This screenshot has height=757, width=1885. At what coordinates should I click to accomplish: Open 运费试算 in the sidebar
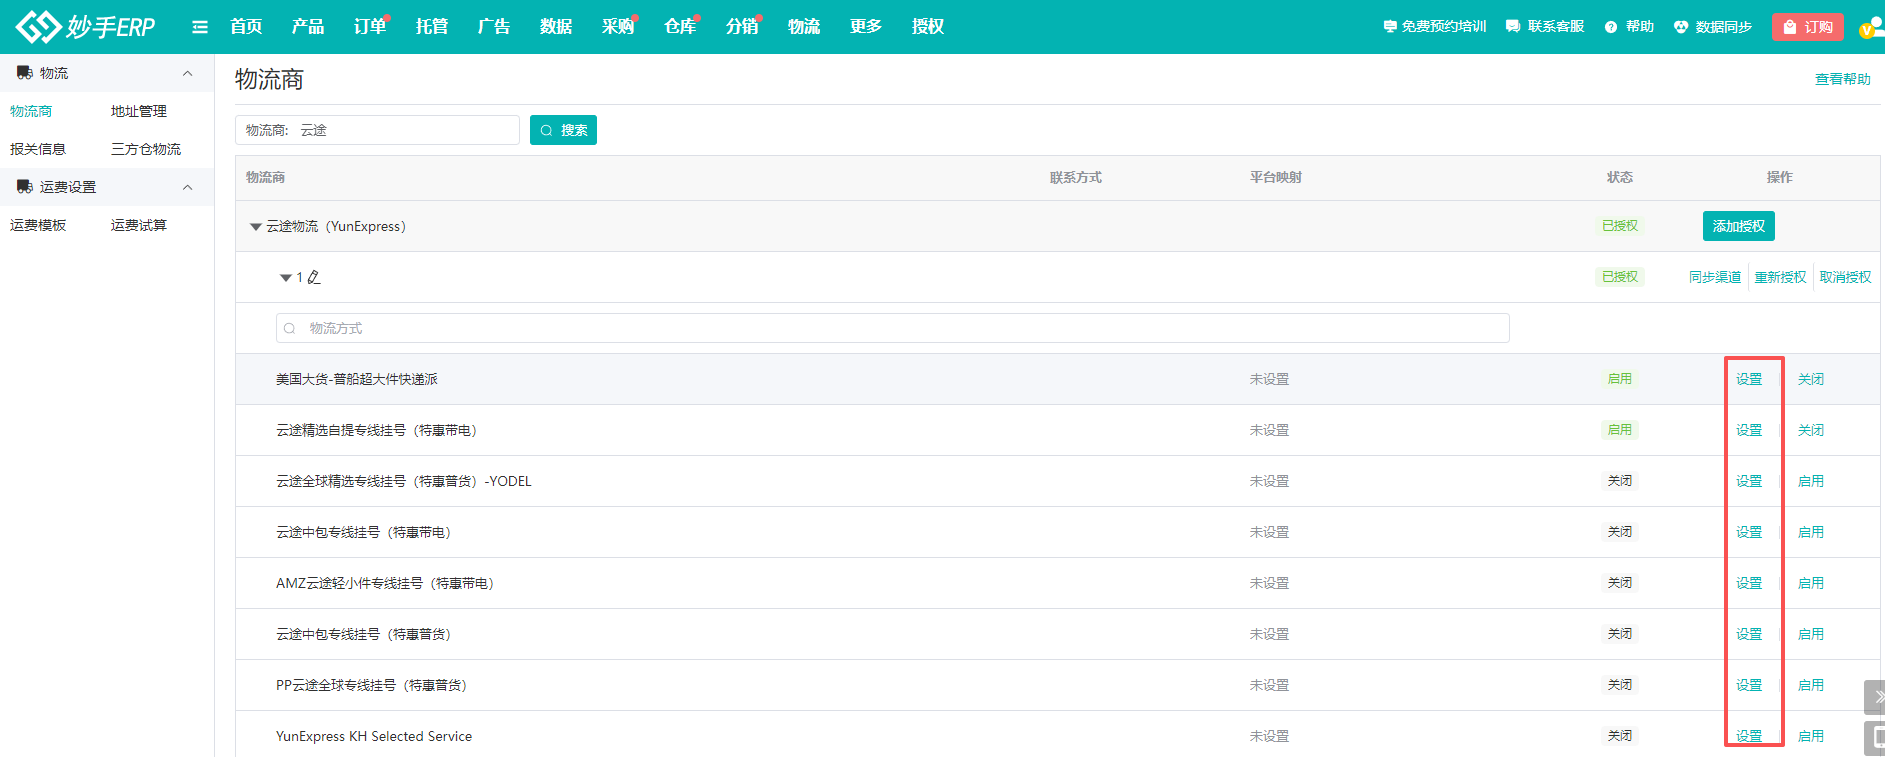[139, 225]
